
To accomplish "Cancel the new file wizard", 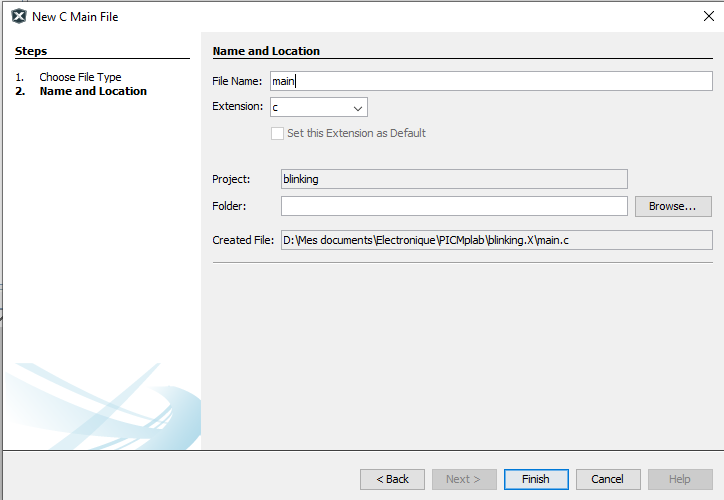I will tap(608, 479).
